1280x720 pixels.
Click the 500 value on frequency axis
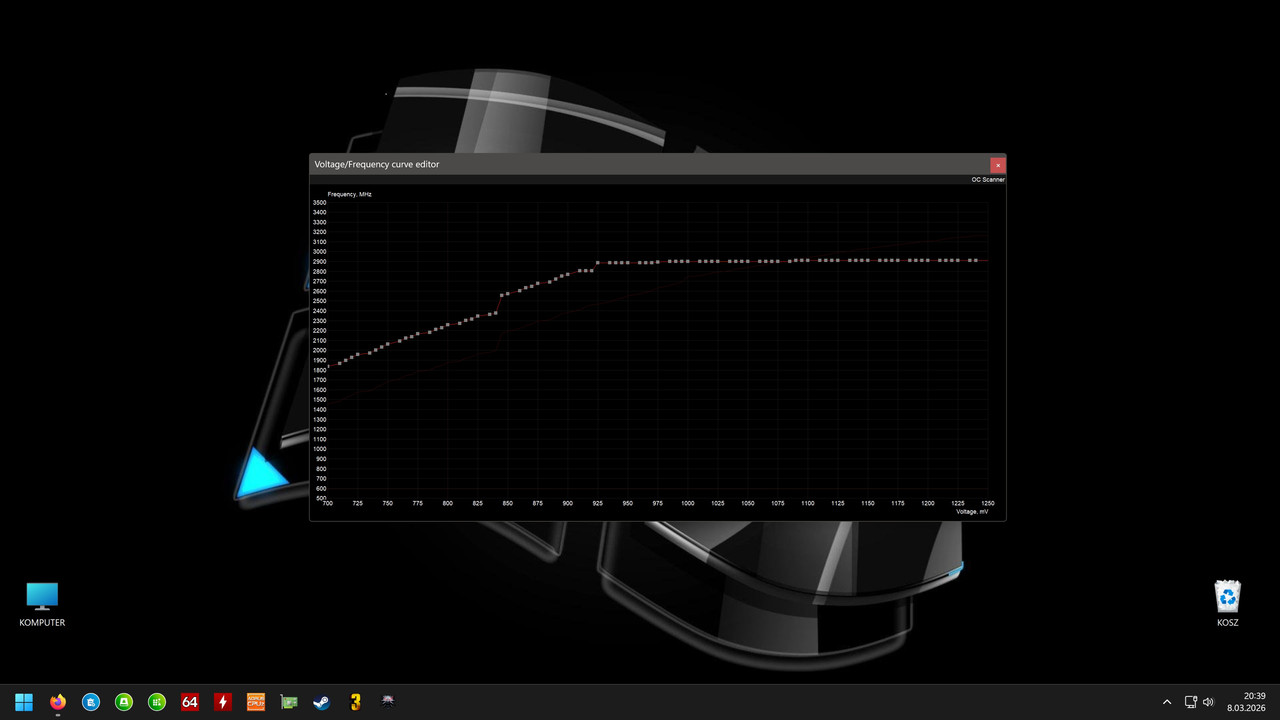pyautogui.click(x=320, y=498)
